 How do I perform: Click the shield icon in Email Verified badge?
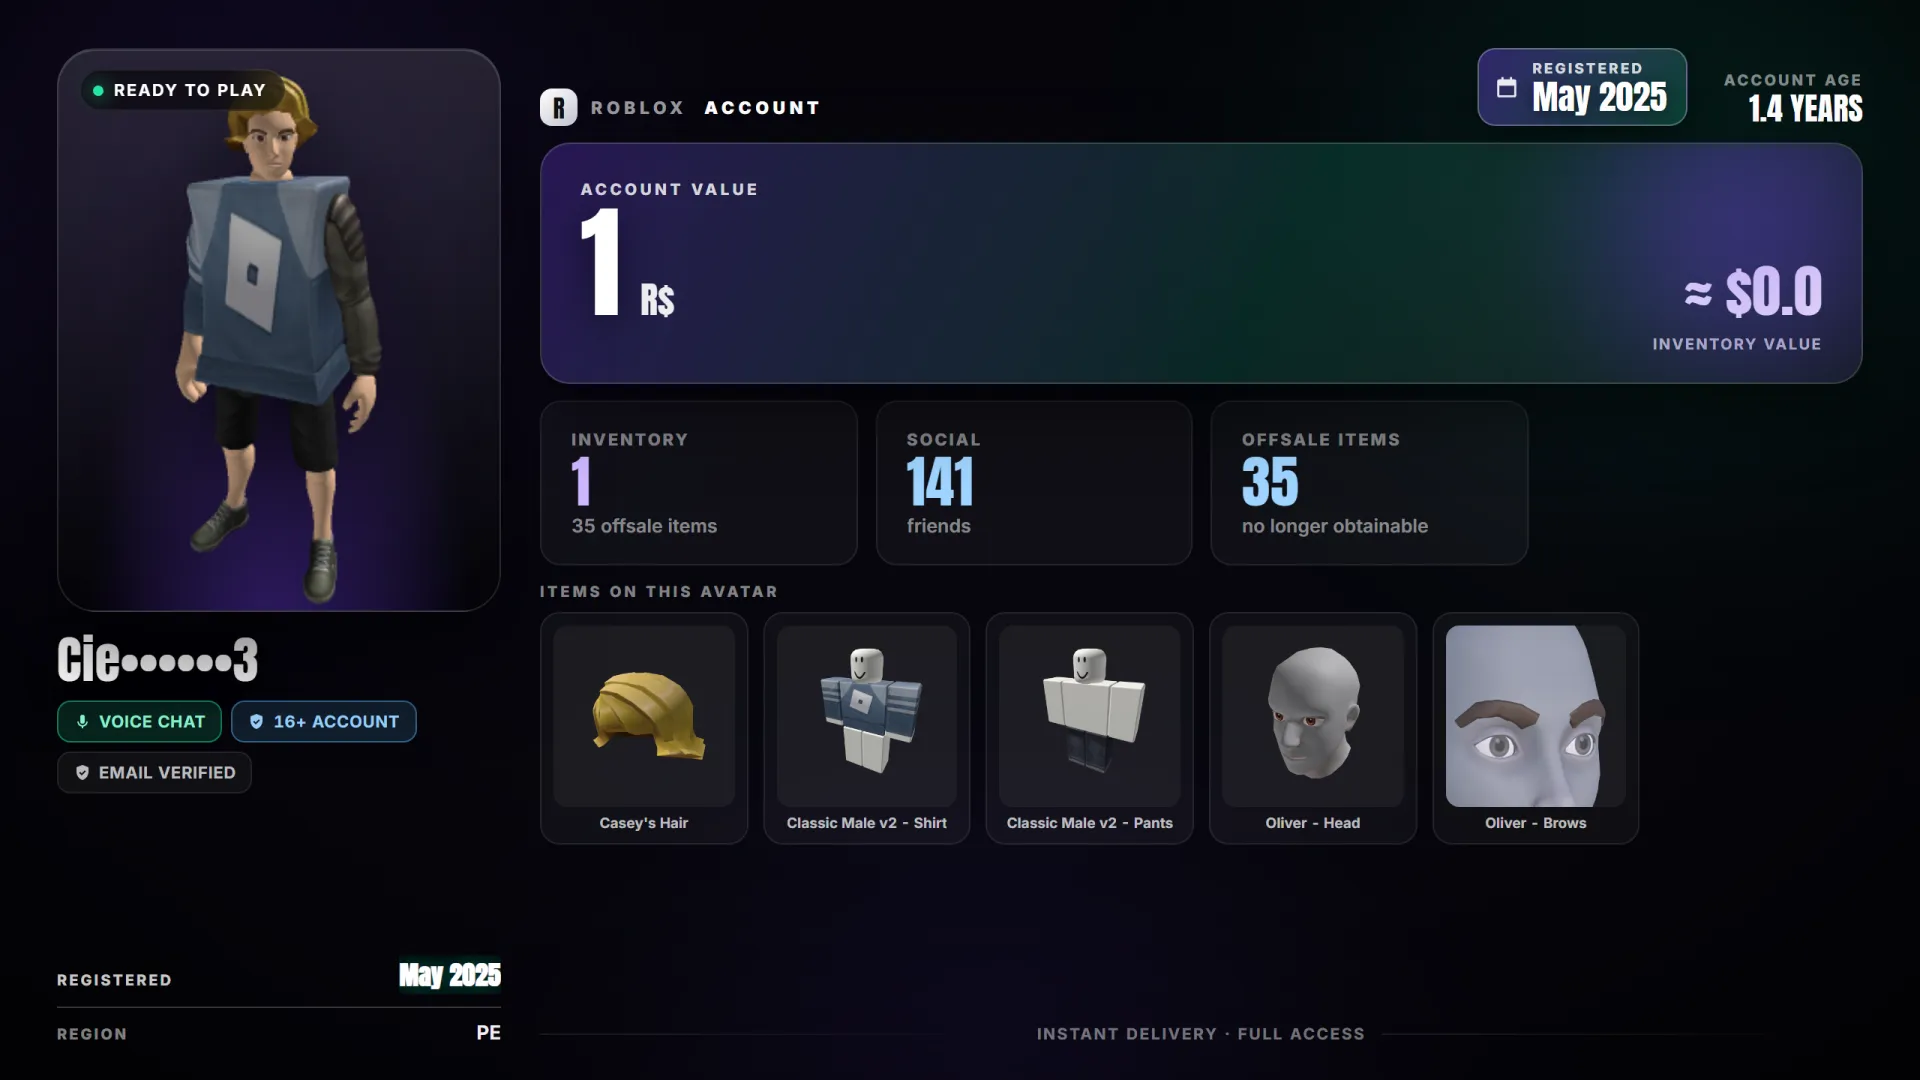pos(82,773)
